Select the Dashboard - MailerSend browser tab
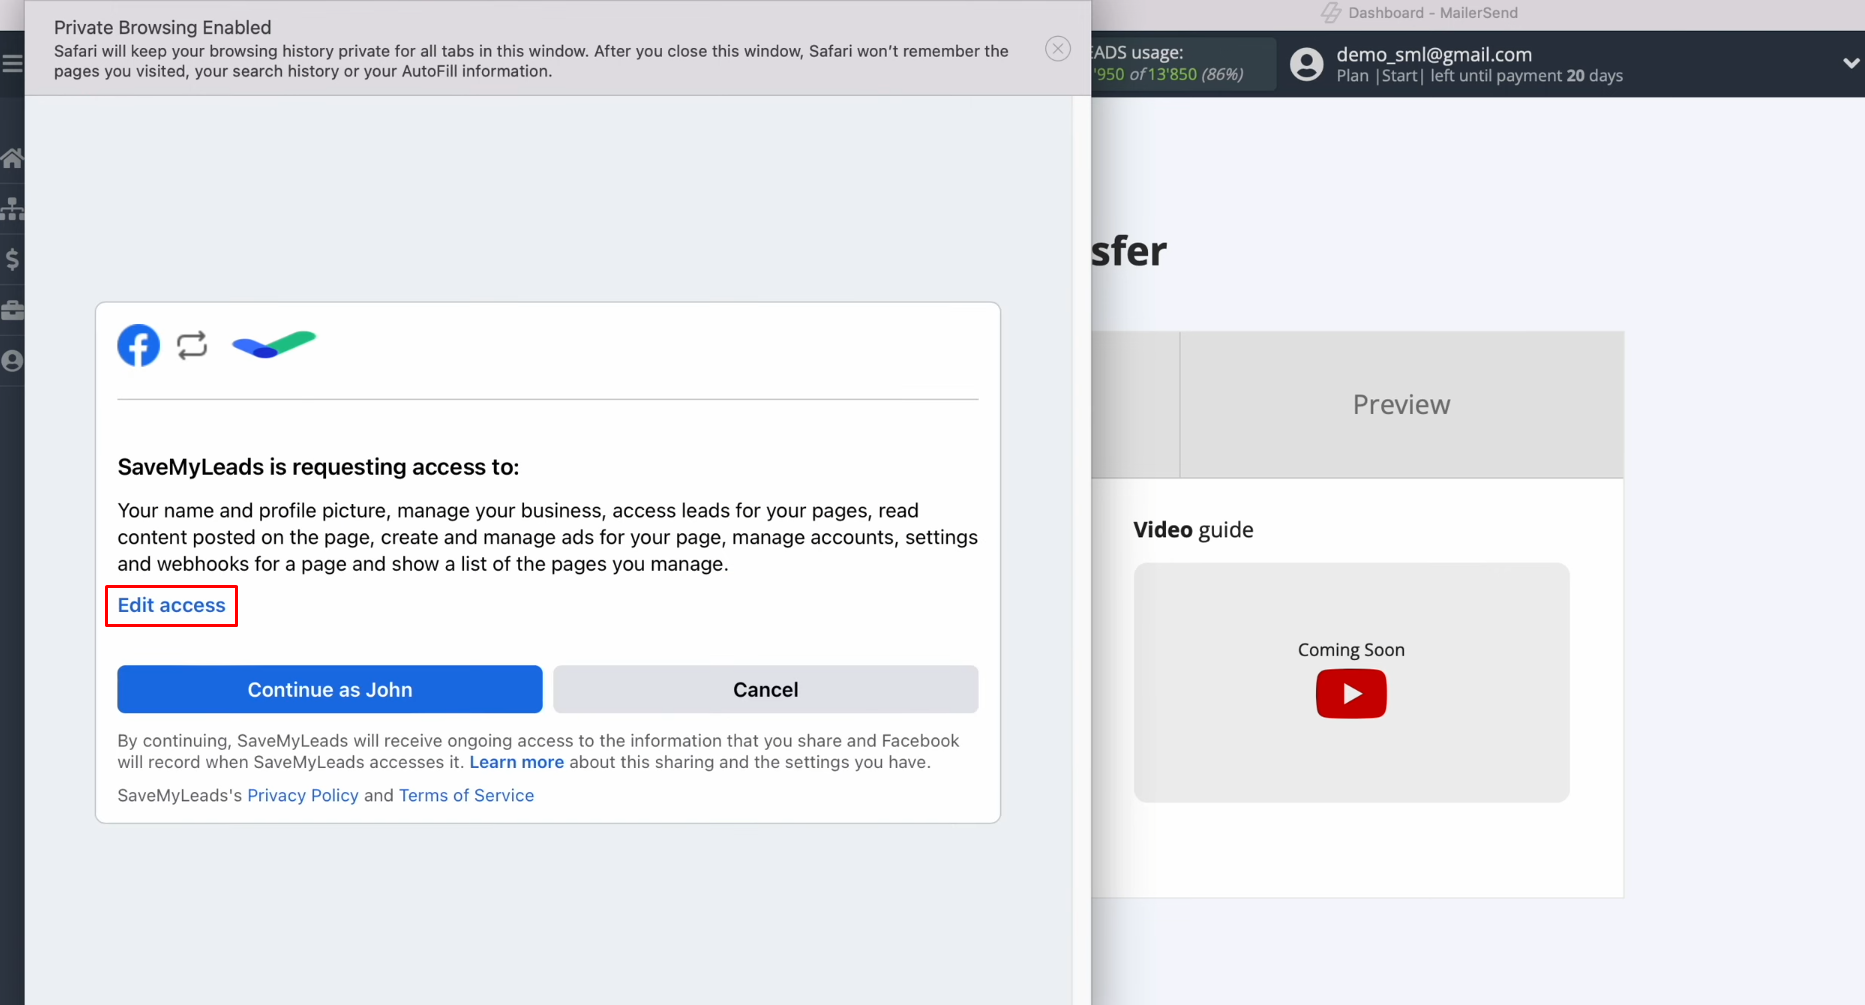 (1420, 13)
